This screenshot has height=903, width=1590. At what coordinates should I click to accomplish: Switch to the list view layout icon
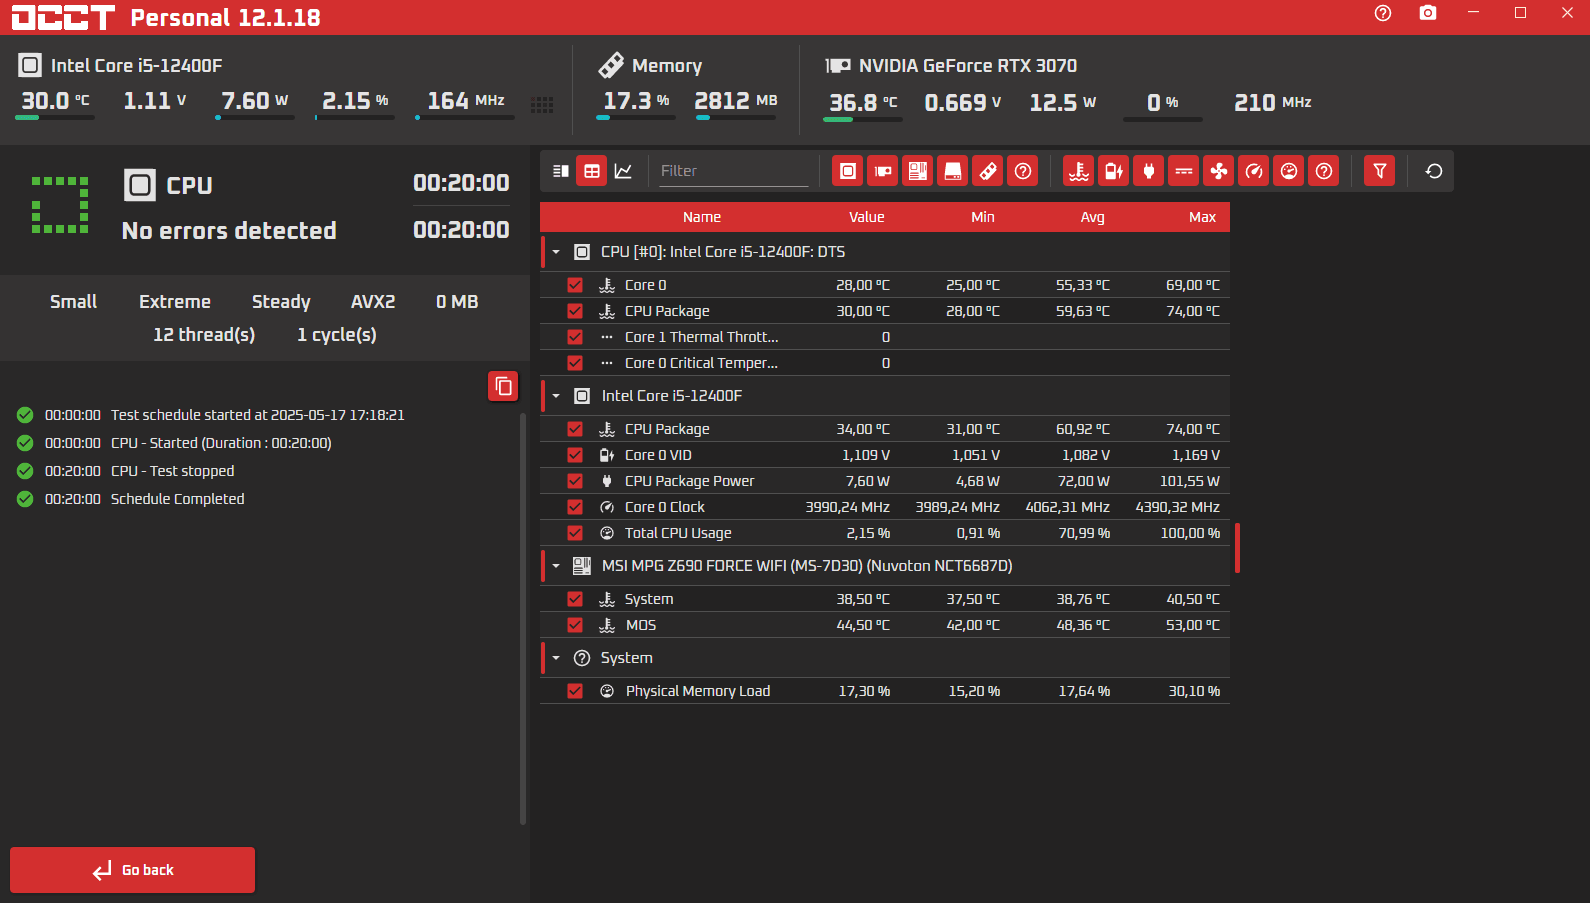coord(561,171)
